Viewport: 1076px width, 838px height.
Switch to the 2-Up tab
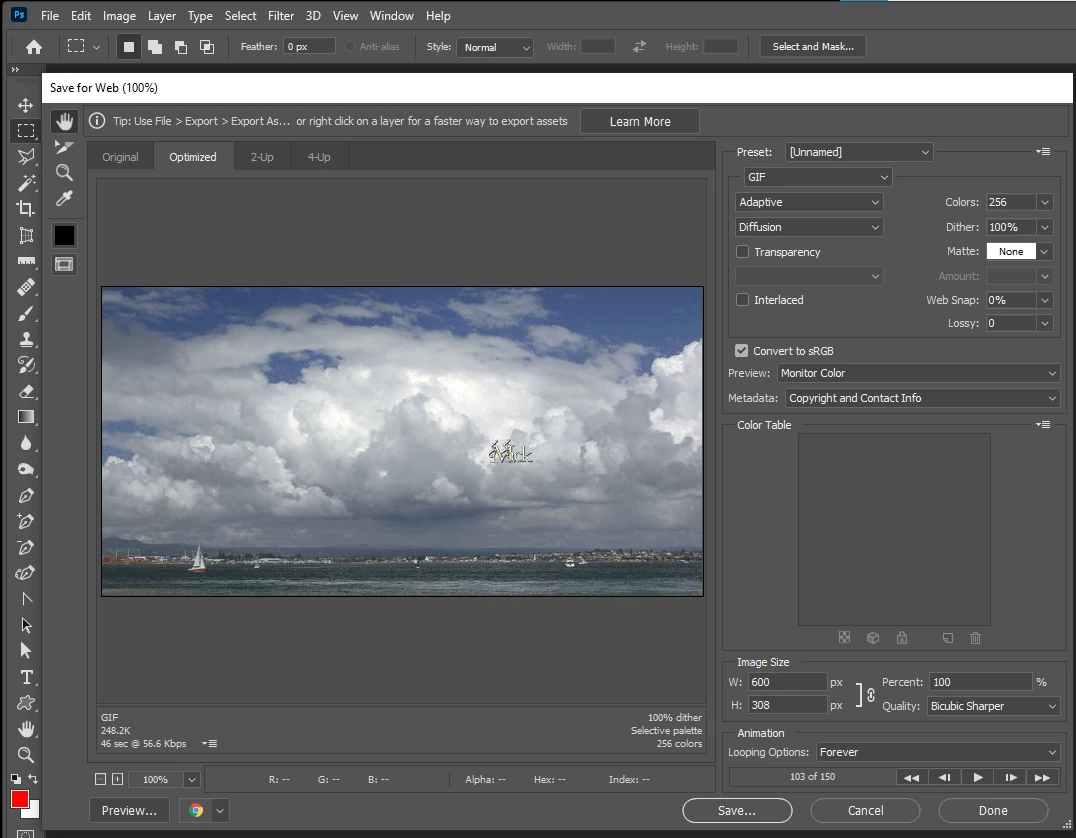click(x=262, y=157)
